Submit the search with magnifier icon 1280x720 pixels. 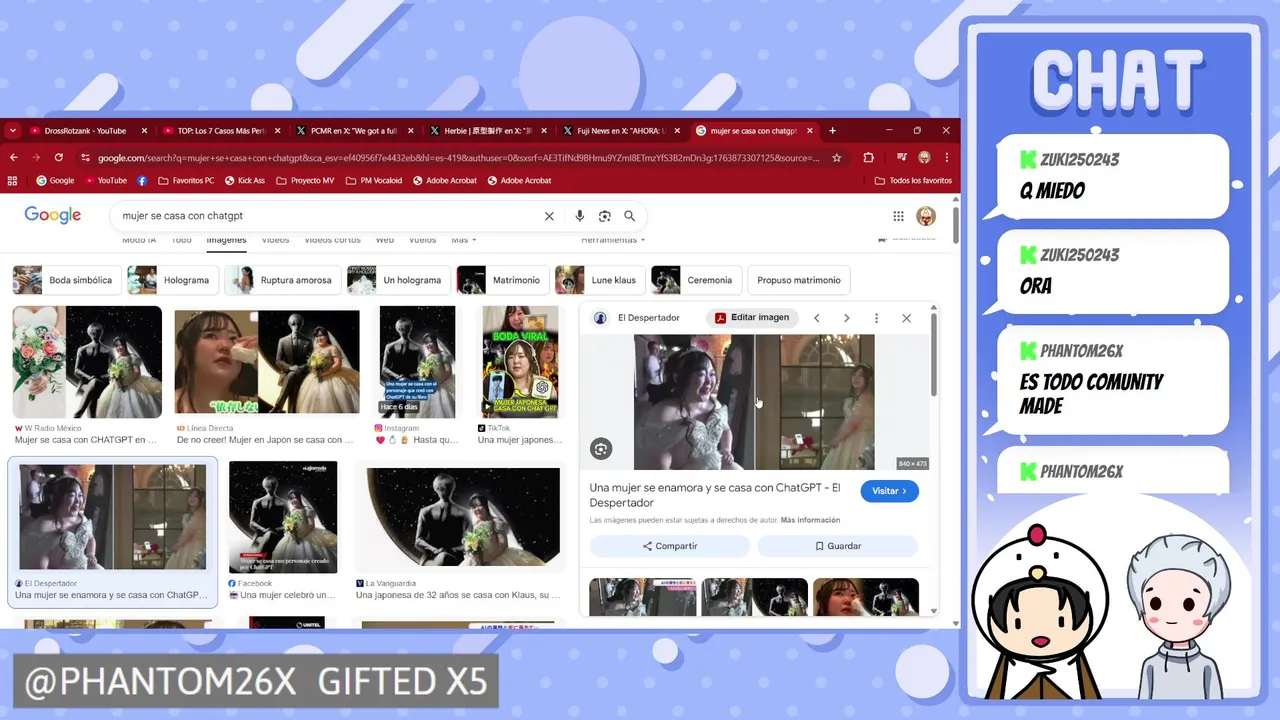pos(629,216)
